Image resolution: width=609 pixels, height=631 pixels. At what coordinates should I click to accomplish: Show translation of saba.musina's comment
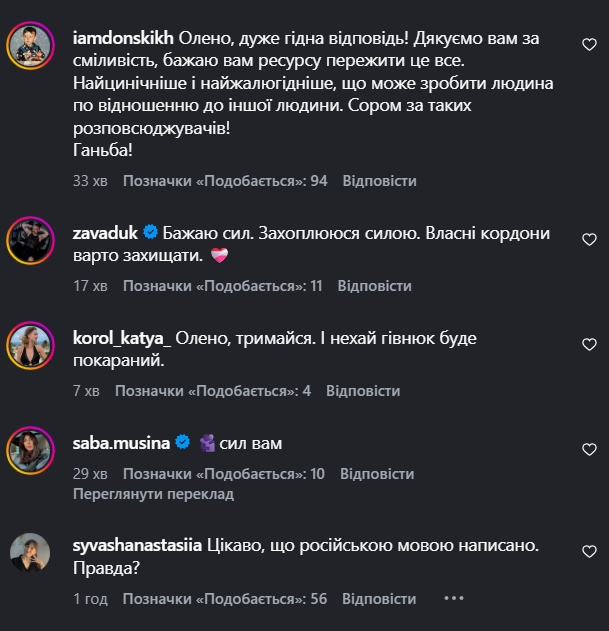tap(153, 494)
